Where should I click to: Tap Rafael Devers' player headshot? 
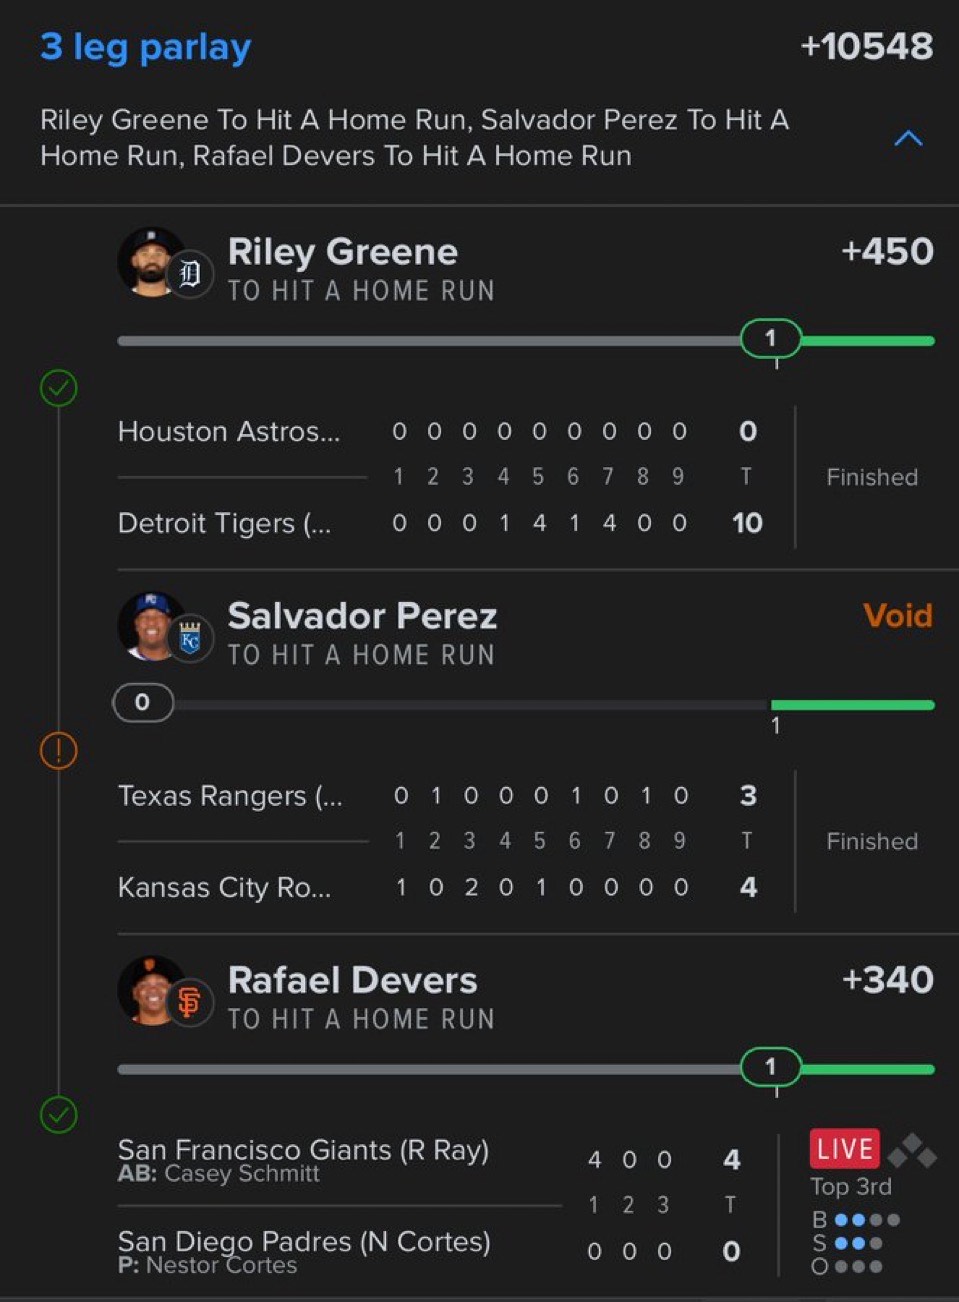click(x=150, y=990)
